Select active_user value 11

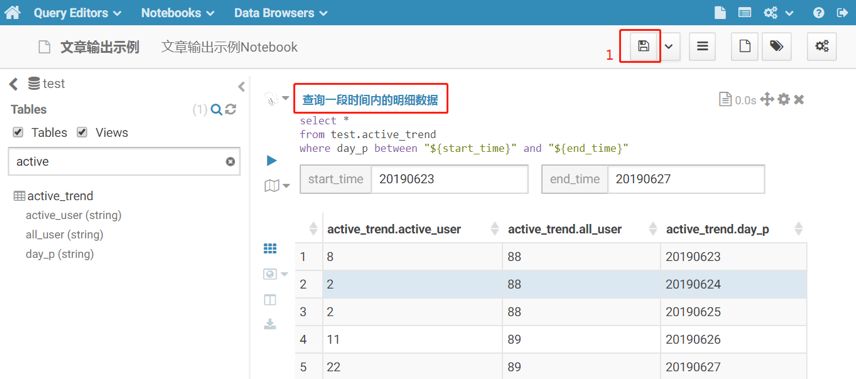(x=412, y=340)
